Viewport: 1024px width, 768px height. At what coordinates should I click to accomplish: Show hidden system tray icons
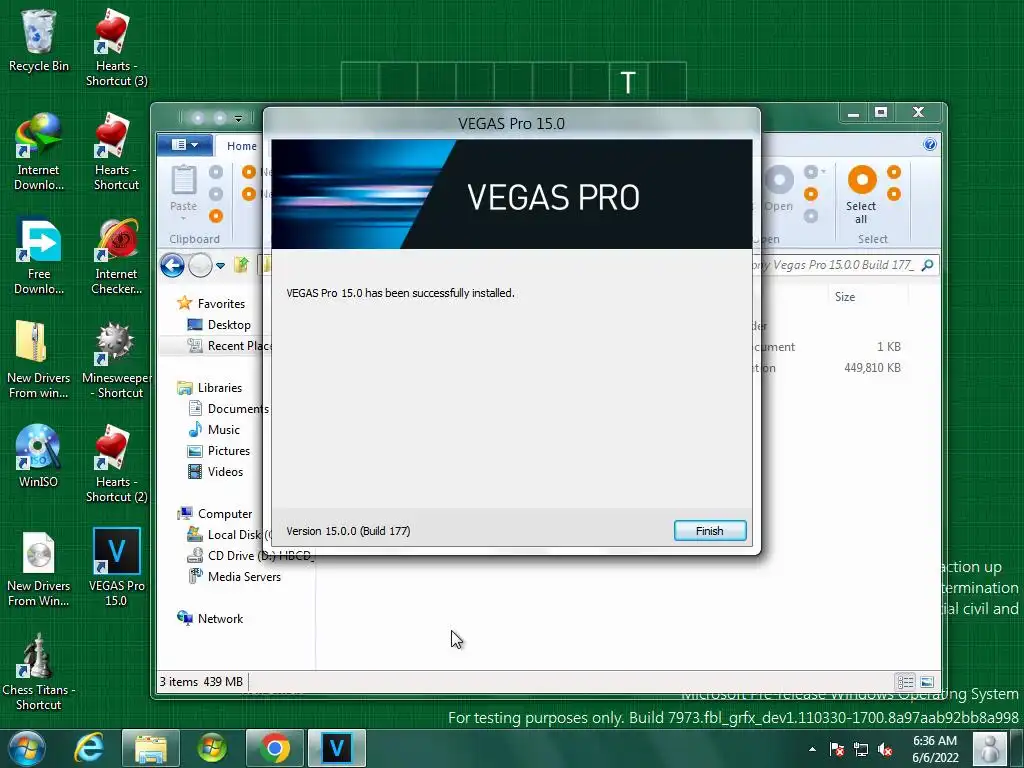click(x=812, y=750)
